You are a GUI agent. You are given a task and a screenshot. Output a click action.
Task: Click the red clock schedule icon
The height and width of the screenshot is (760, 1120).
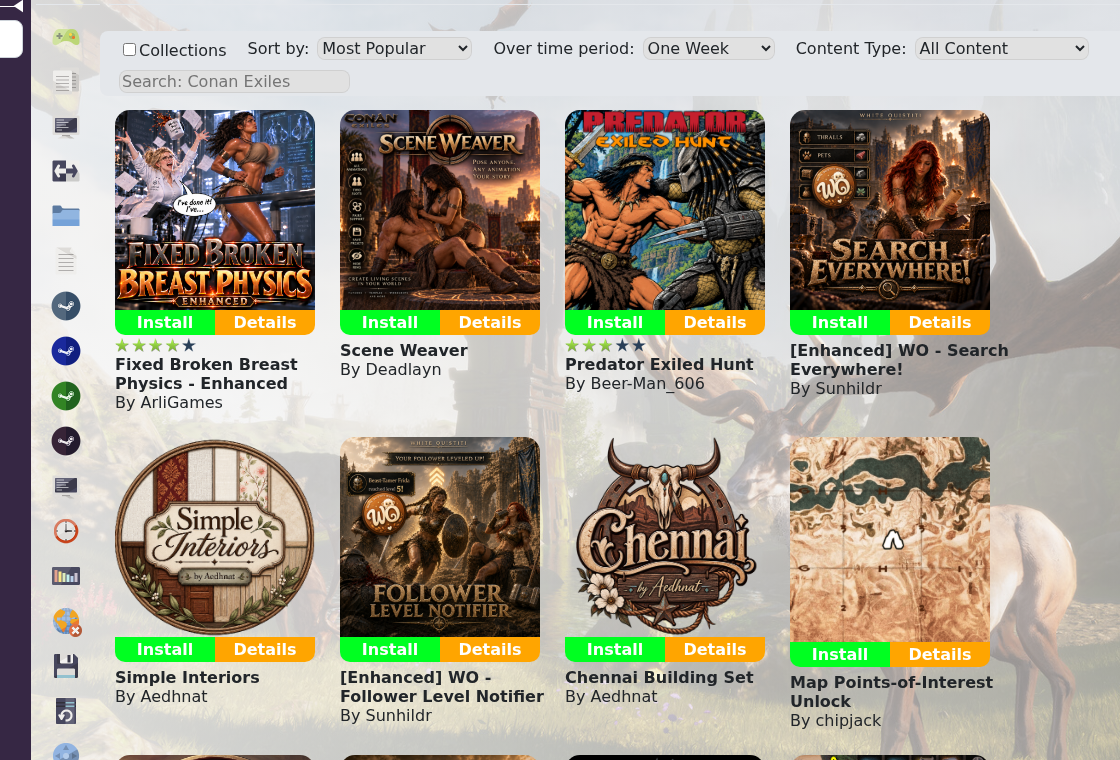click(x=66, y=531)
